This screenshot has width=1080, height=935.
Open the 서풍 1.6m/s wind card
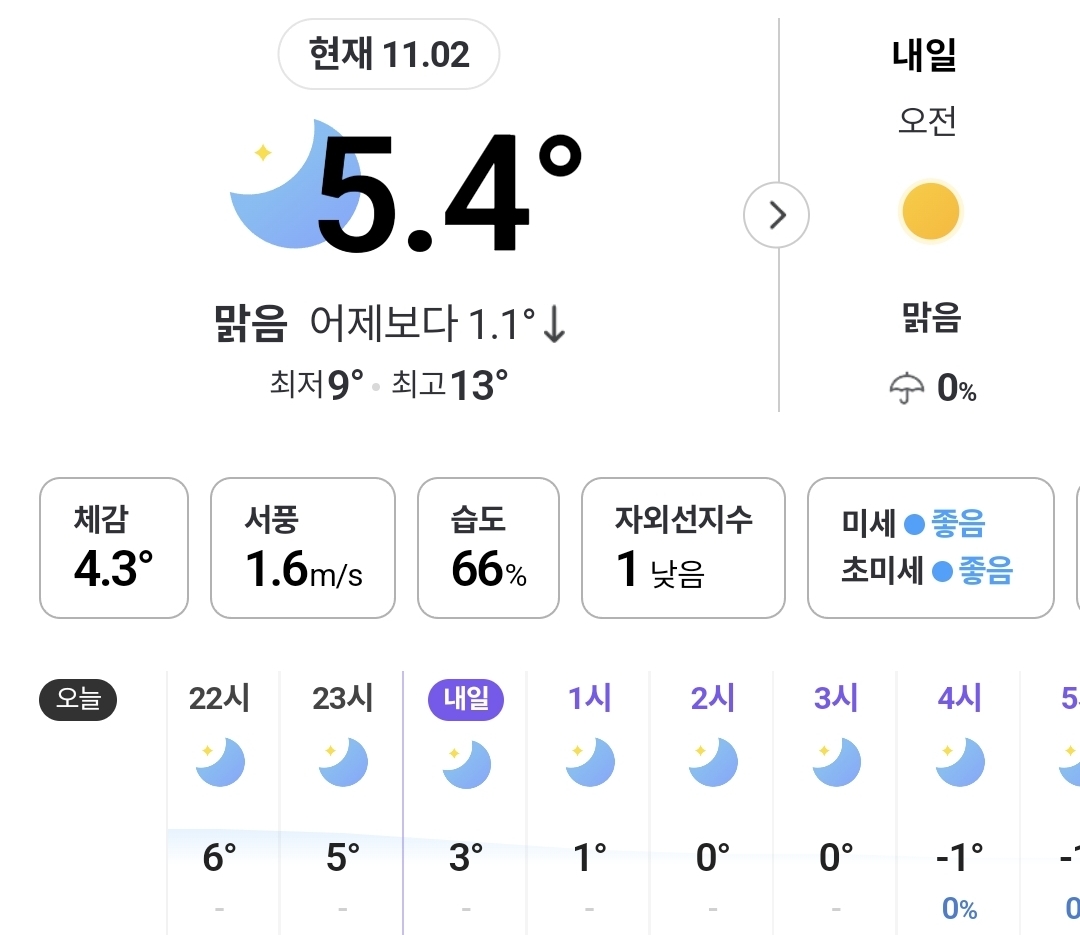click(x=303, y=548)
